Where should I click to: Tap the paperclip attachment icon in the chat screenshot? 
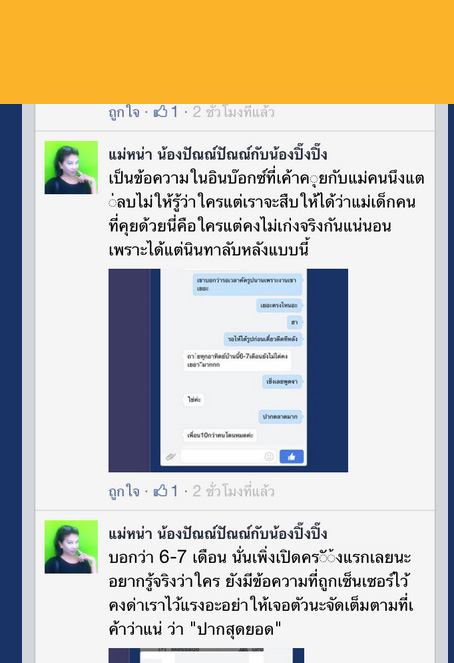pos(171,457)
